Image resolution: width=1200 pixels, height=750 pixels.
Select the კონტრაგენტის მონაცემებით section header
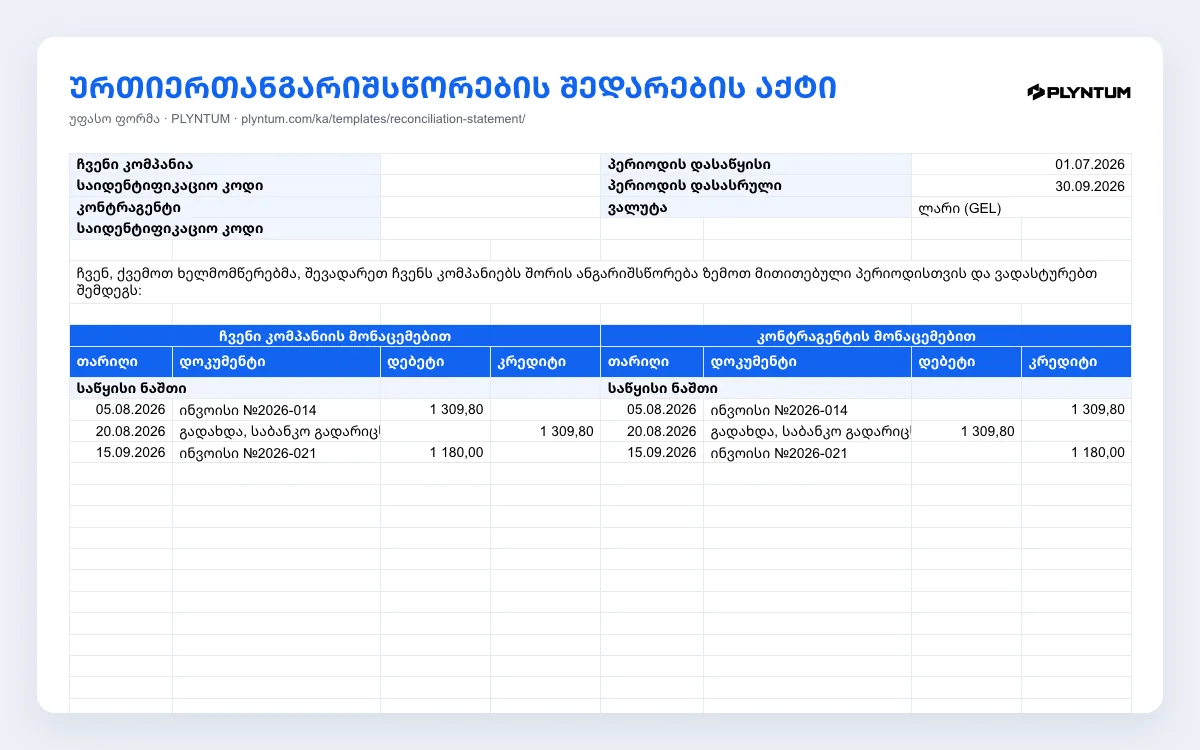866,336
